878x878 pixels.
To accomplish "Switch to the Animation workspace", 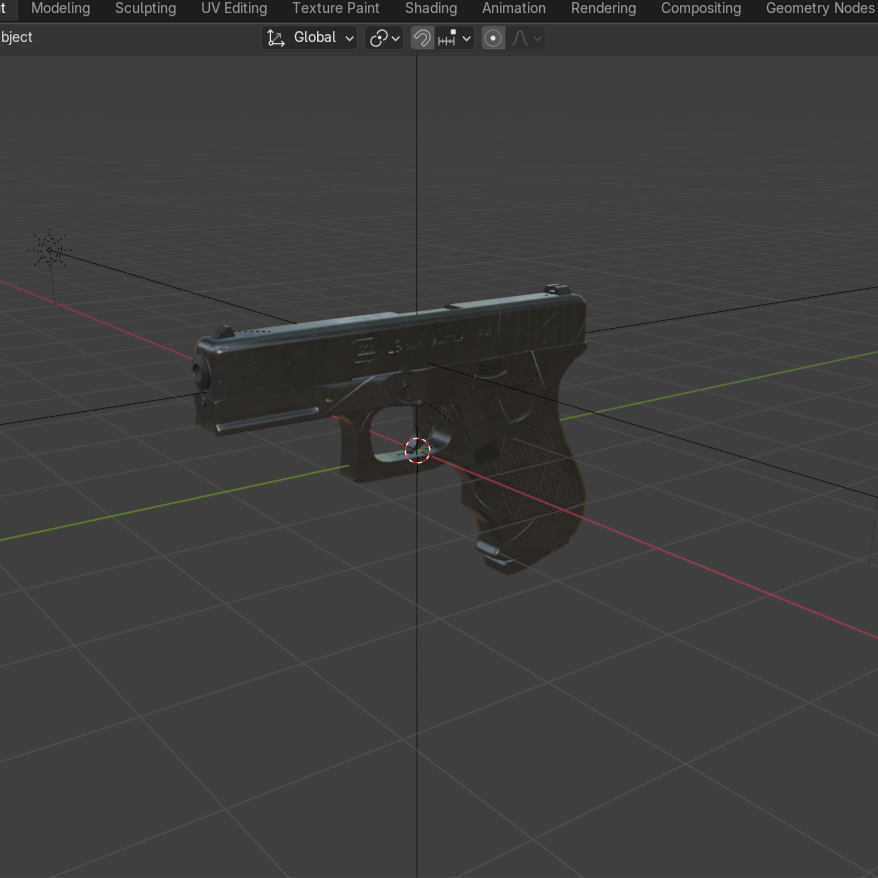I will point(513,9).
